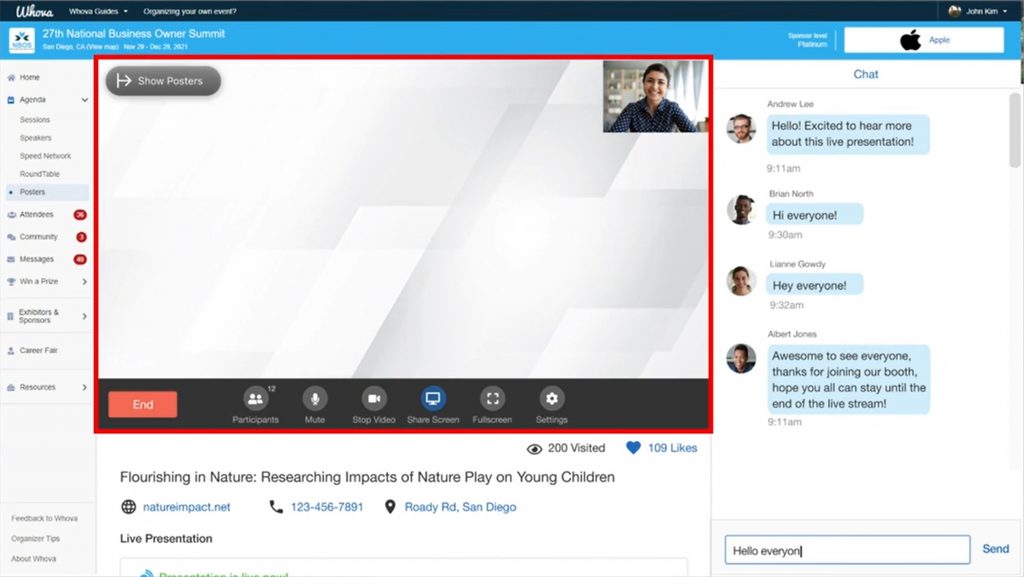Select Posters in the sidebar
Image resolution: width=1024 pixels, height=577 pixels.
36,191
